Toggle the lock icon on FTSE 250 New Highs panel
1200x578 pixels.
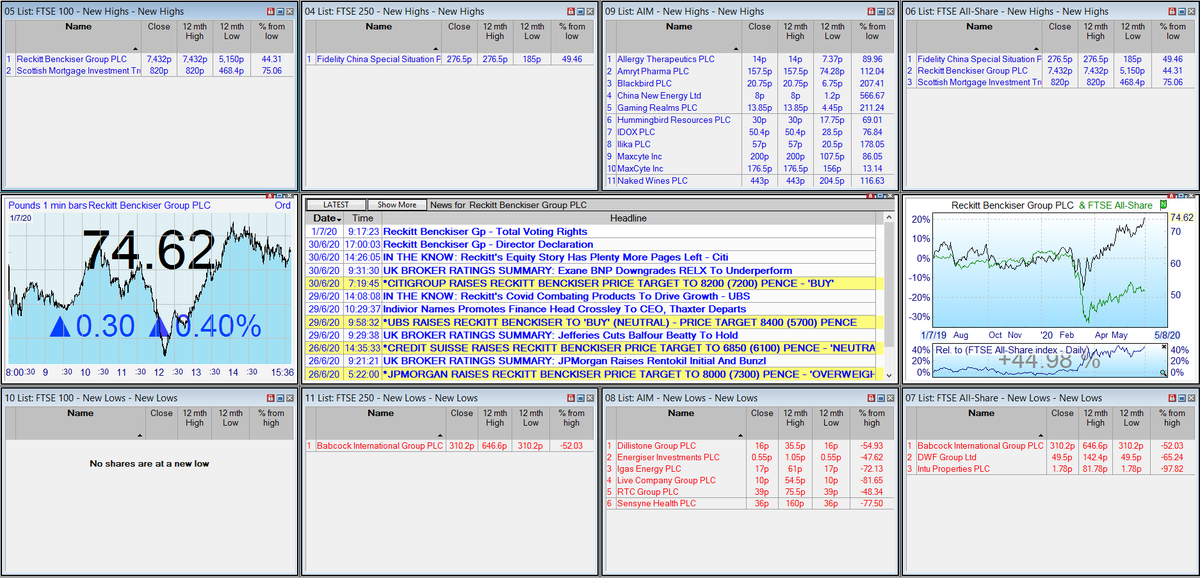tap(570, 11)
